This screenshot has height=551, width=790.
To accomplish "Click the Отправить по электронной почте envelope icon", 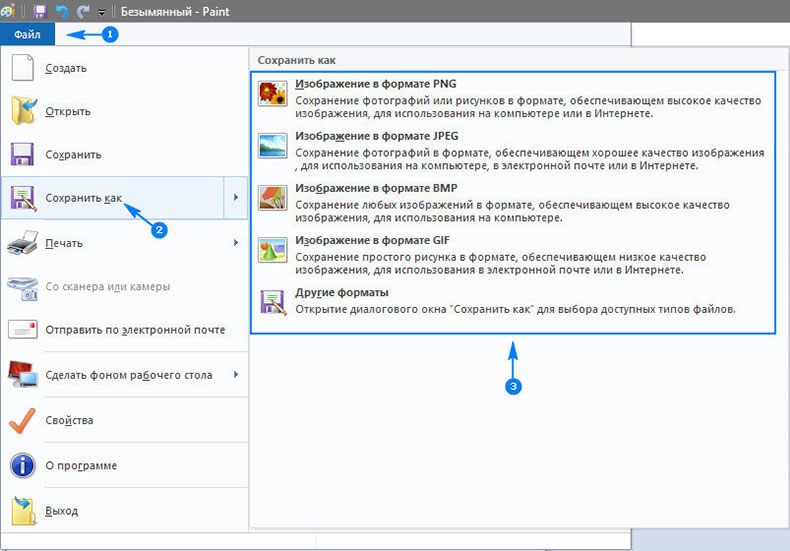I will click(x=23, y=330).
